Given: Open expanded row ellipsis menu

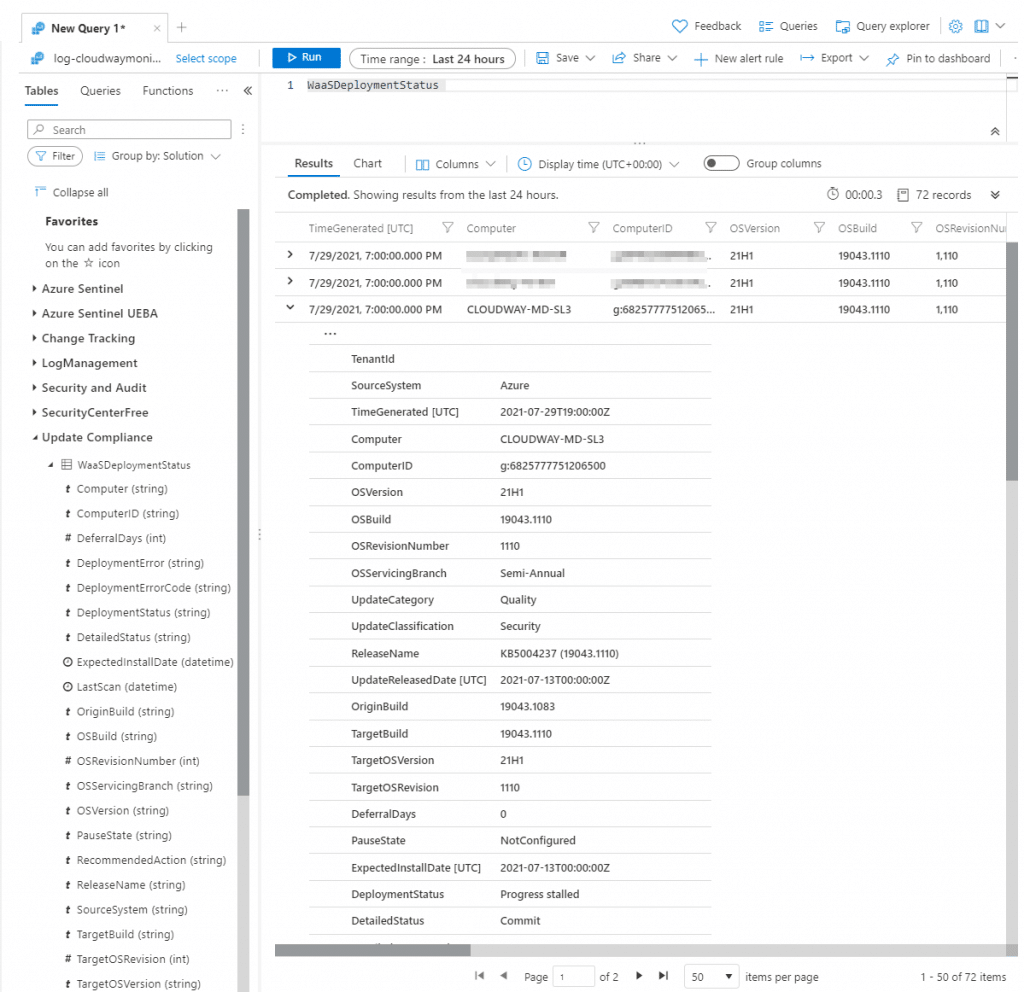Looking at the screenshot, I should pos(330,334).
